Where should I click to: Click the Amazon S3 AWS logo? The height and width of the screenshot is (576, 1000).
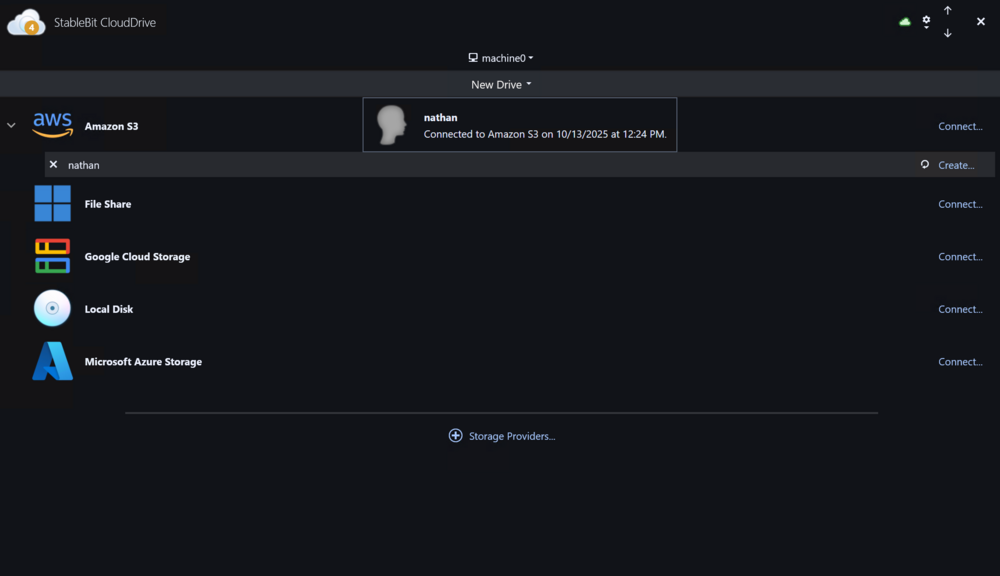click(52, 125)
